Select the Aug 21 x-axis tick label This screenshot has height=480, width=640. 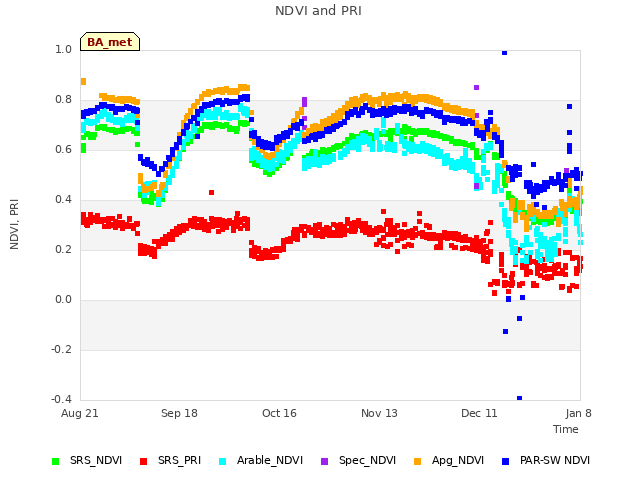[x=80, y=413]
